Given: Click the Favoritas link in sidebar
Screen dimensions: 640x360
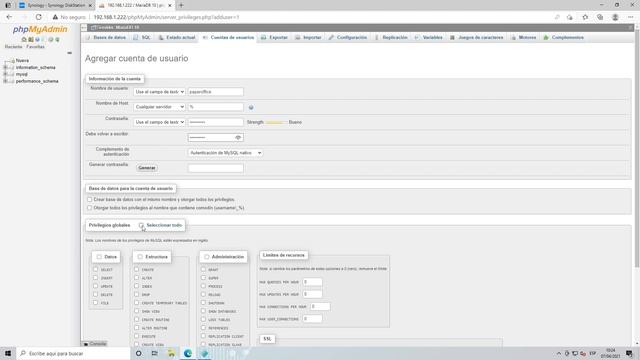Looking at the screenshot, I should pyautogui.click(x=36, y=47).
